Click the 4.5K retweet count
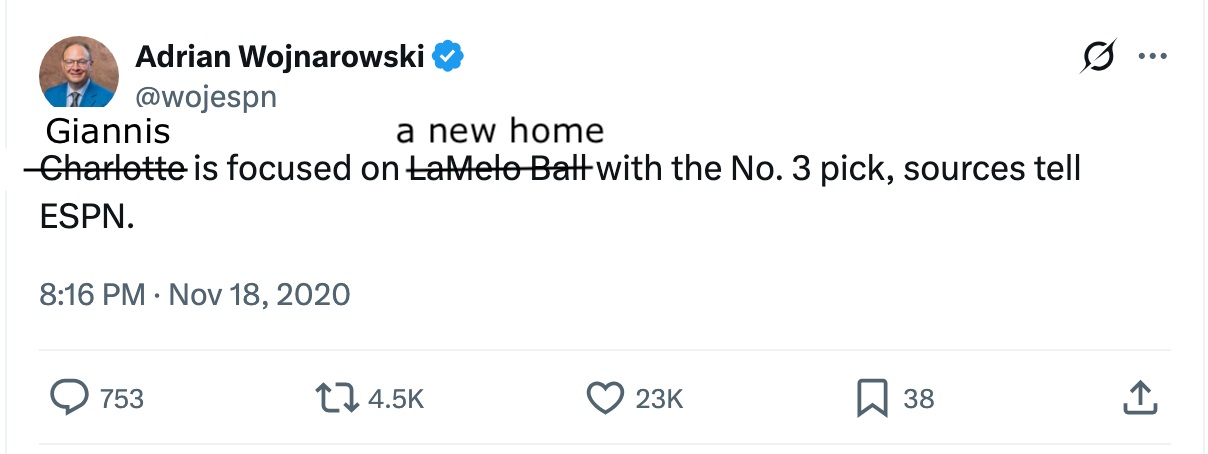Image resolution: width=1208 pixels, height=454 pixels. [x=396, y=399]
